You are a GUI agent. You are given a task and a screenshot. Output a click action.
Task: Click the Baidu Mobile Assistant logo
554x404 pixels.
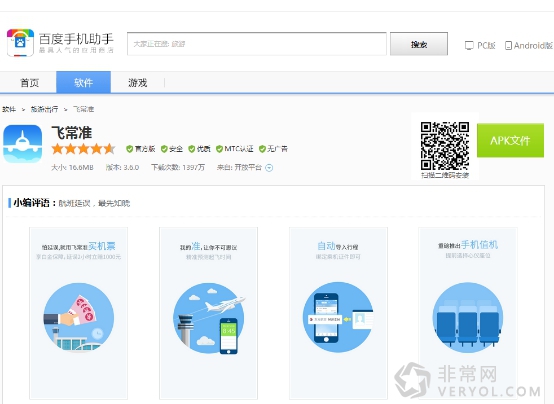[x=60, y=43]
